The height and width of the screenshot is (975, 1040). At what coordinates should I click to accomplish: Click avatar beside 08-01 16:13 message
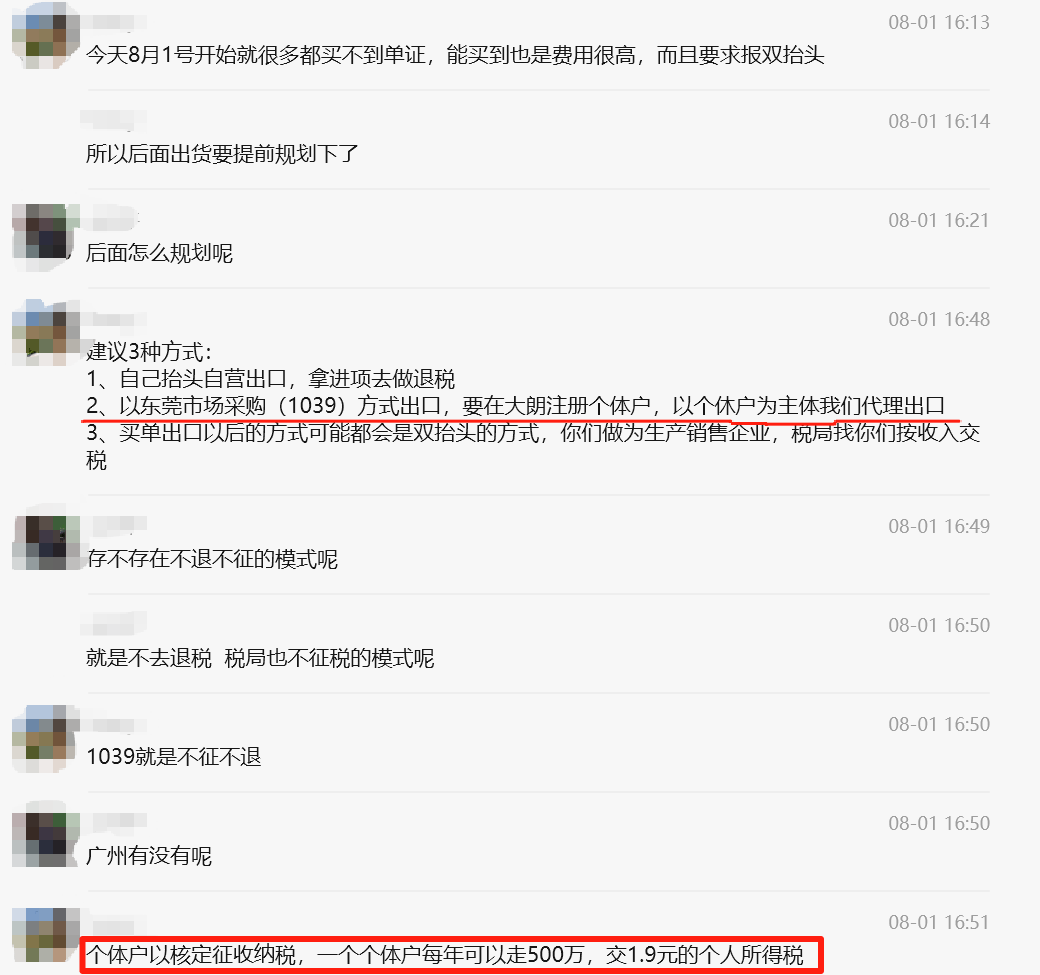tap(46, 34)
